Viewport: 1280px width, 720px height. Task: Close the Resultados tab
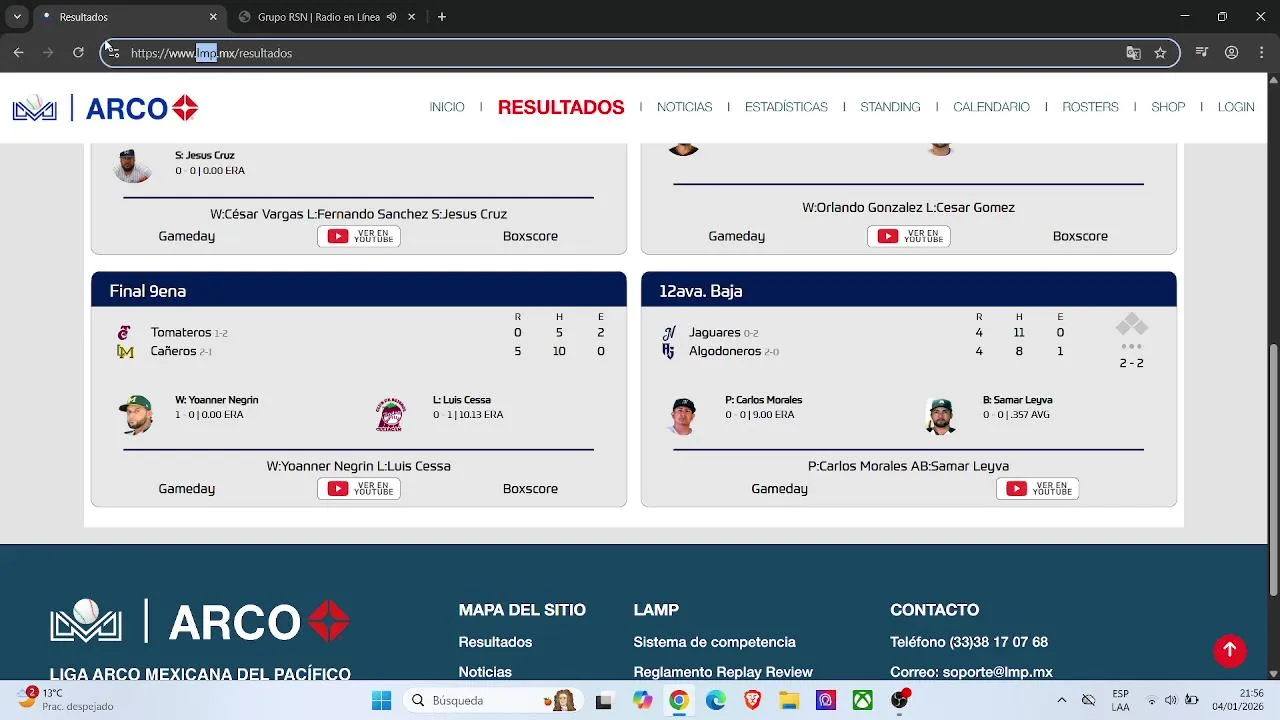(x=213, y=17)
